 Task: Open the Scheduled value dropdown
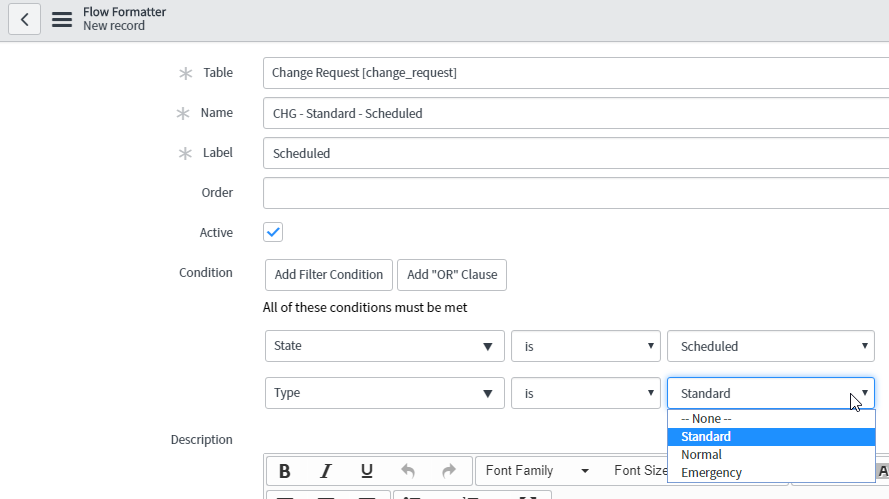770,346
